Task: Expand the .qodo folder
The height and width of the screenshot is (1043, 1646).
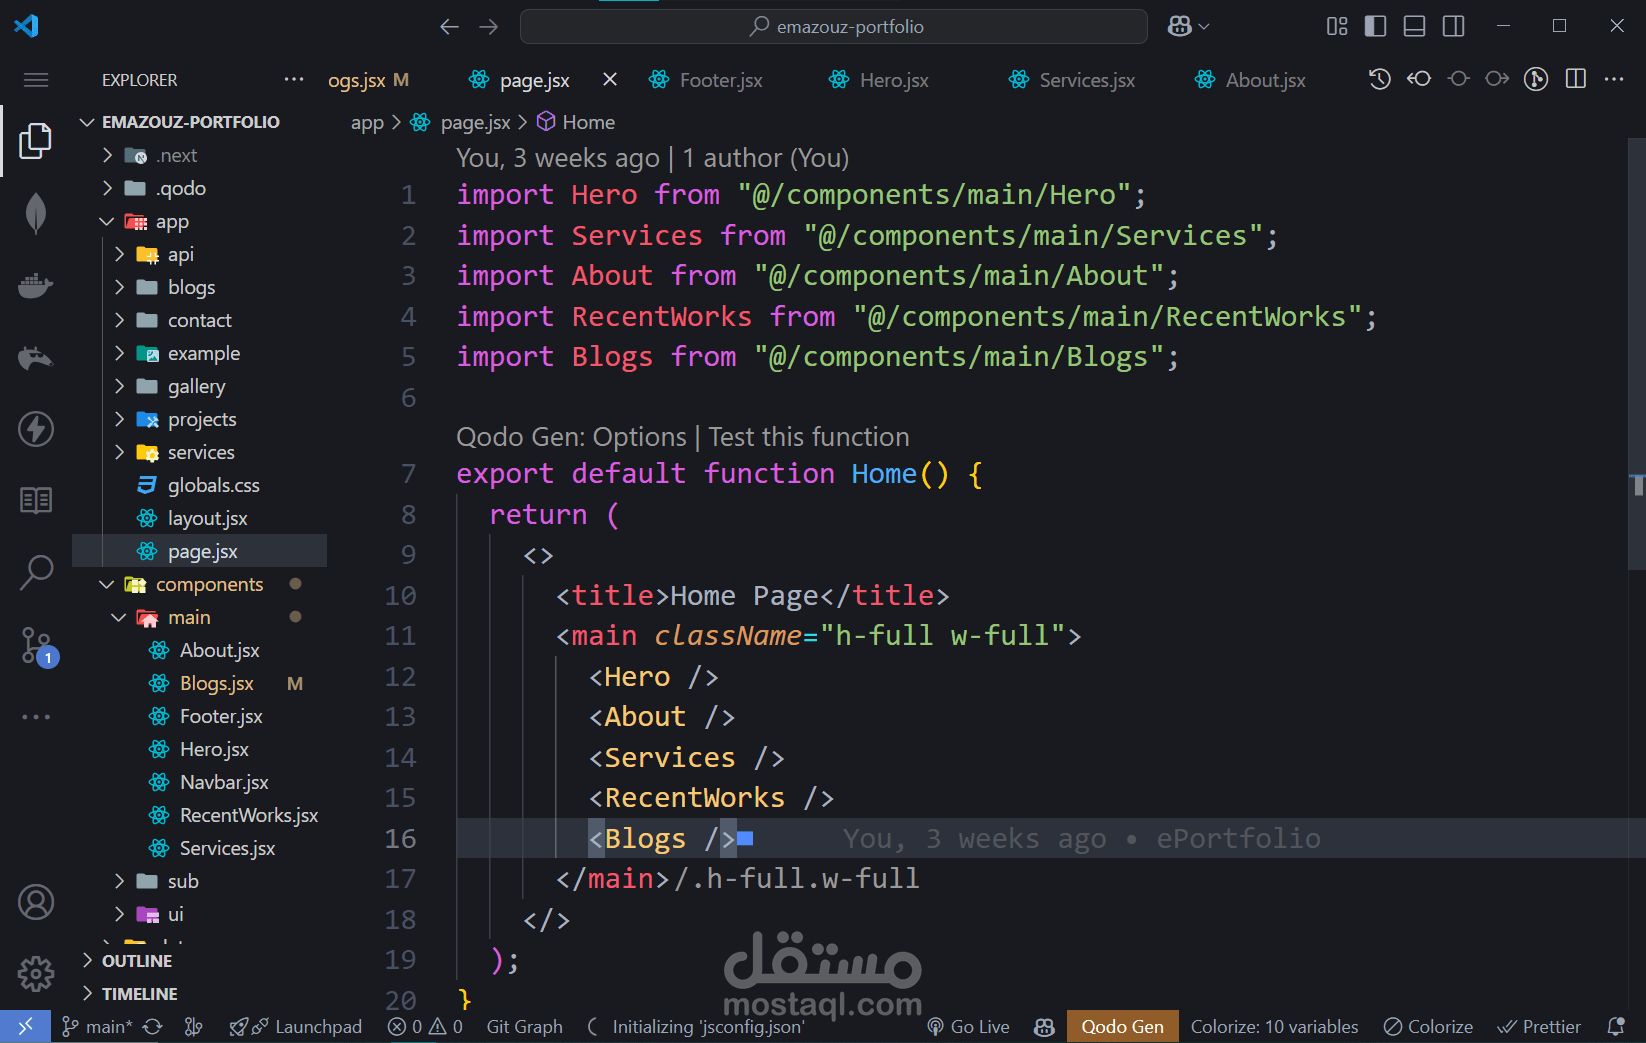Action: [x=108, y=188]
